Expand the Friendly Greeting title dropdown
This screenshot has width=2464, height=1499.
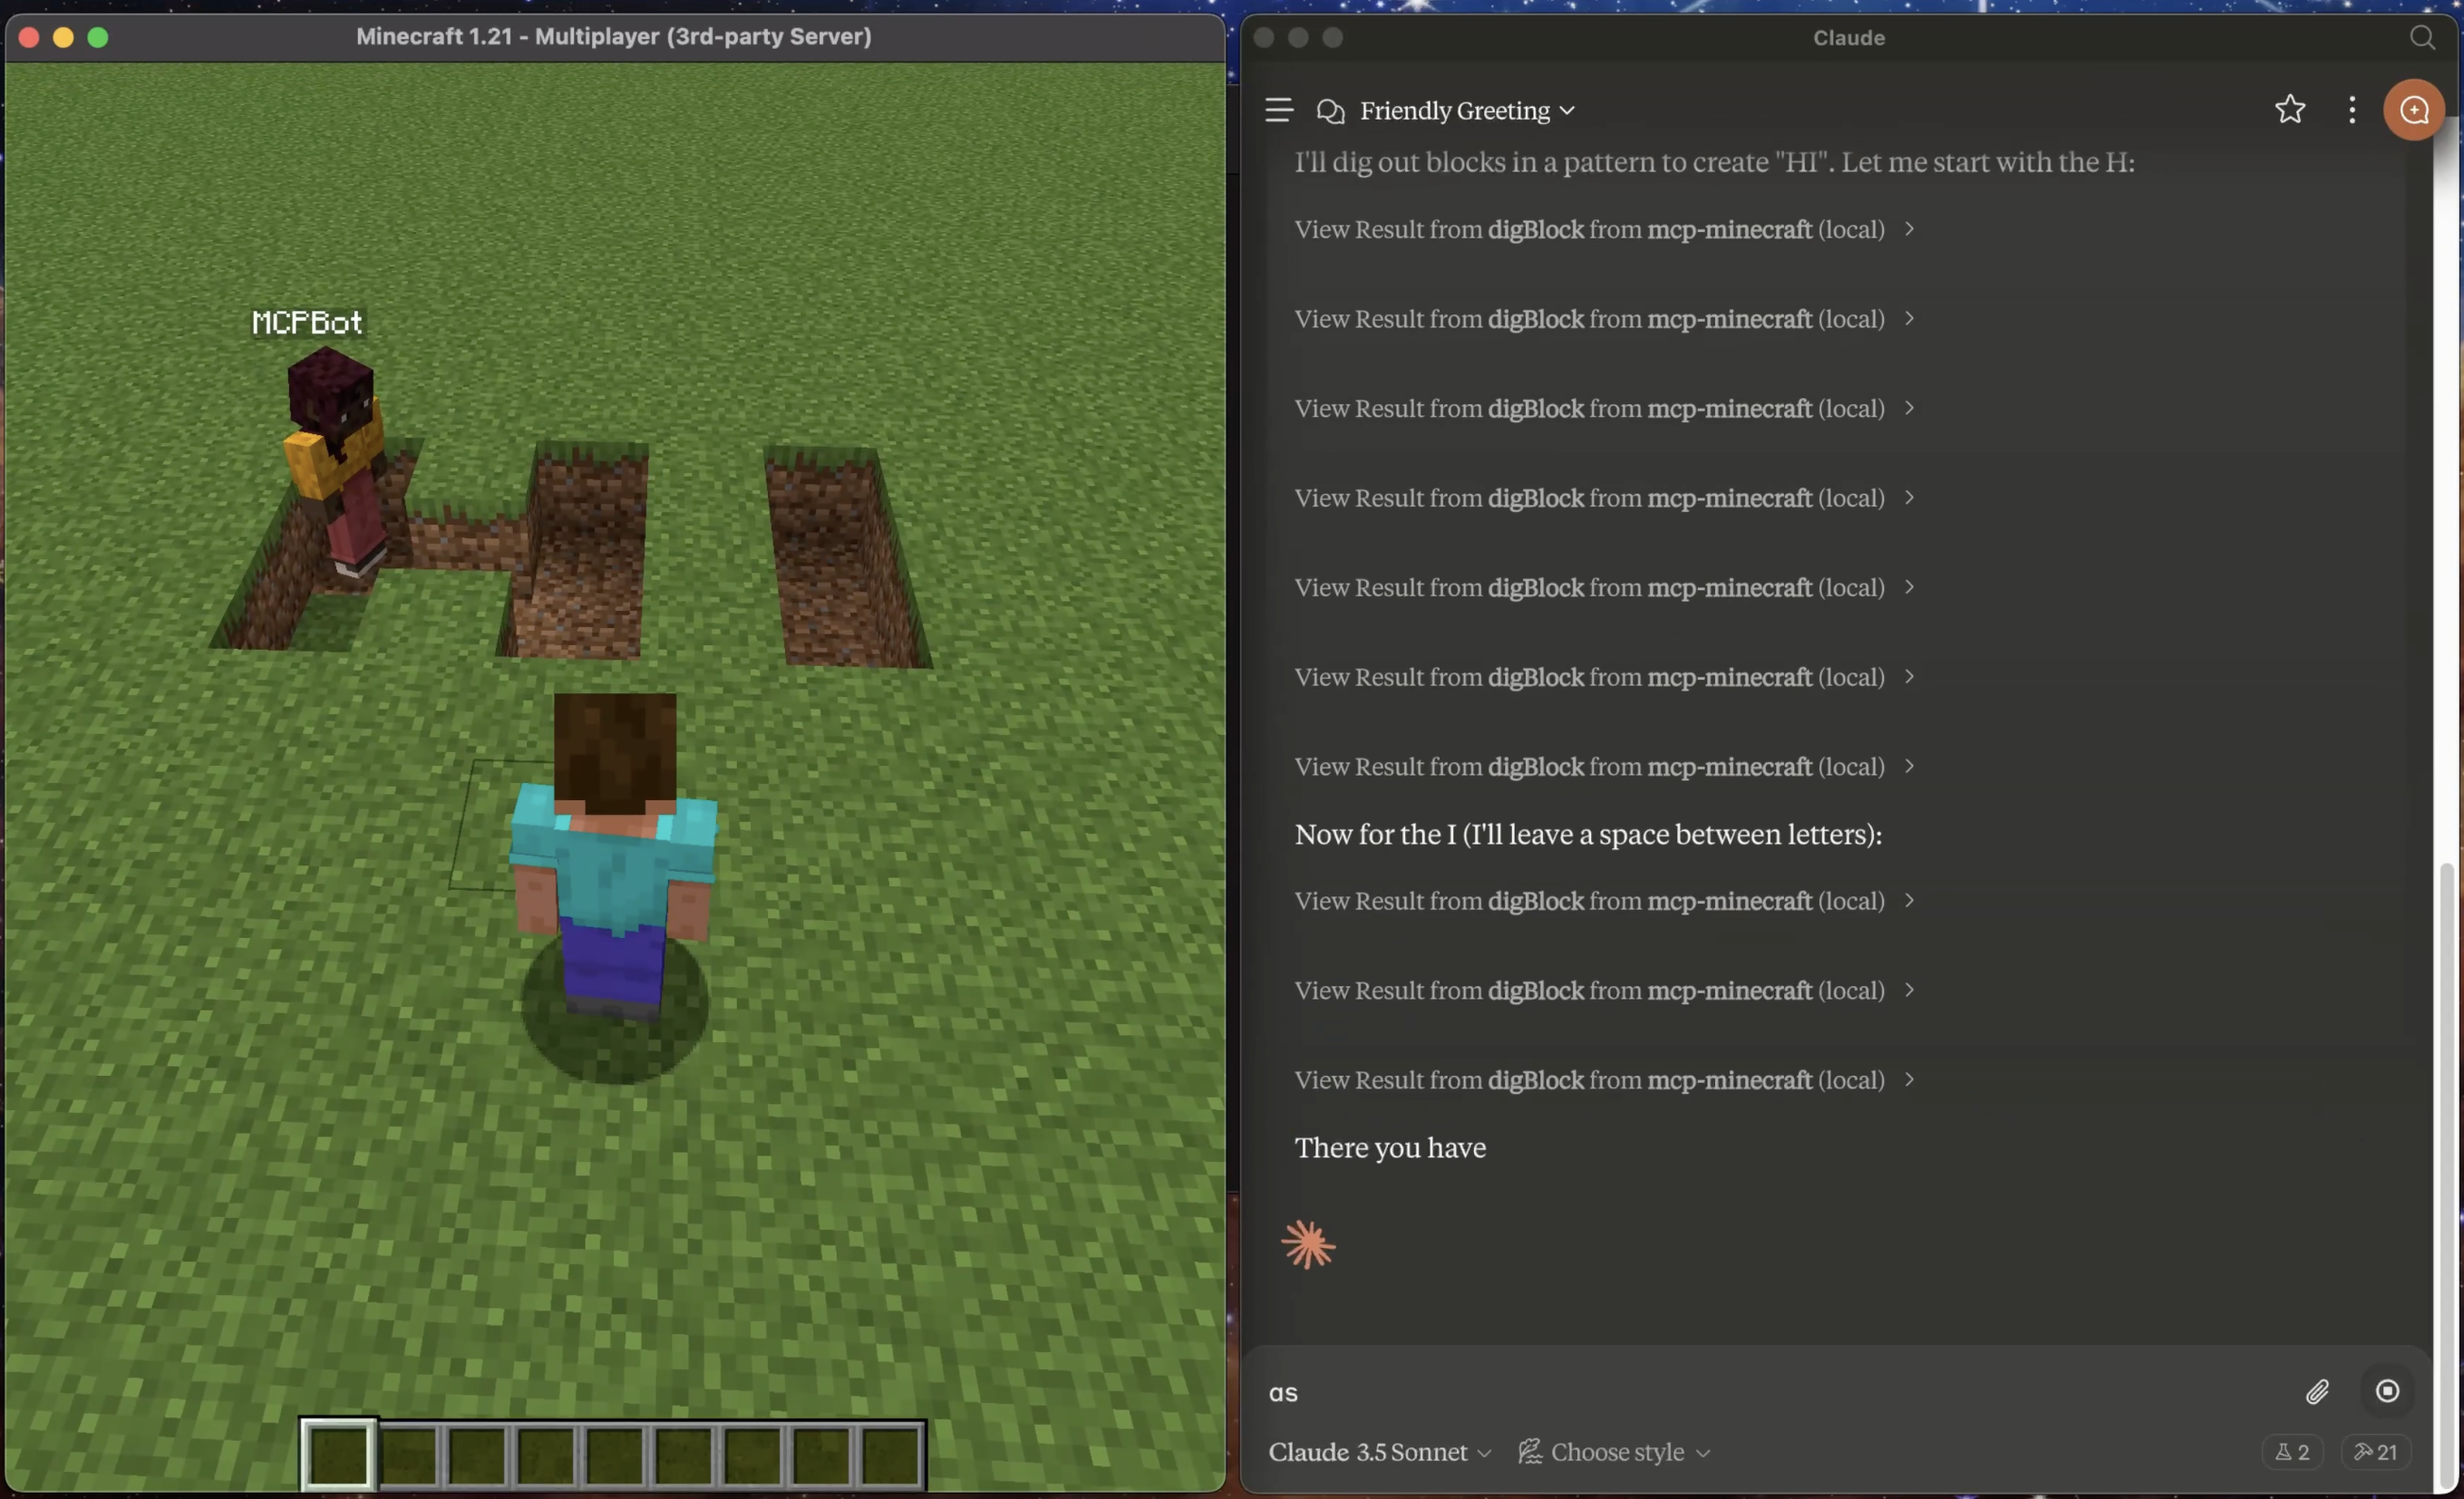(1566, 111)
